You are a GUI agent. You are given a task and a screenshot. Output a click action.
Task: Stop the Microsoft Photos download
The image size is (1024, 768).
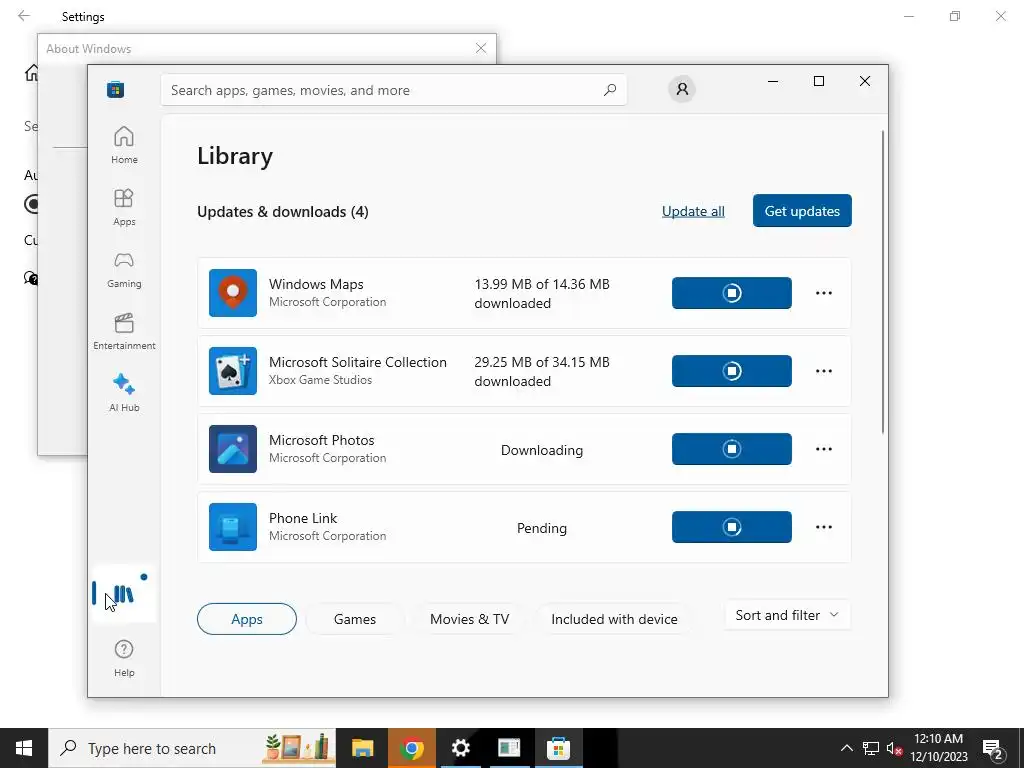731,449
